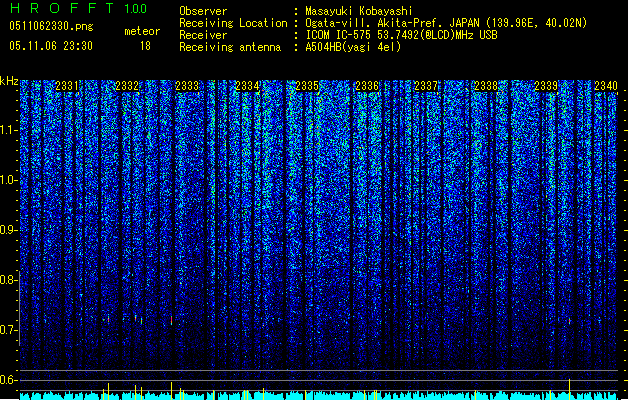Select the 2340 time marker
Viewport: 629px width, 400px height.
click(606, 86)
